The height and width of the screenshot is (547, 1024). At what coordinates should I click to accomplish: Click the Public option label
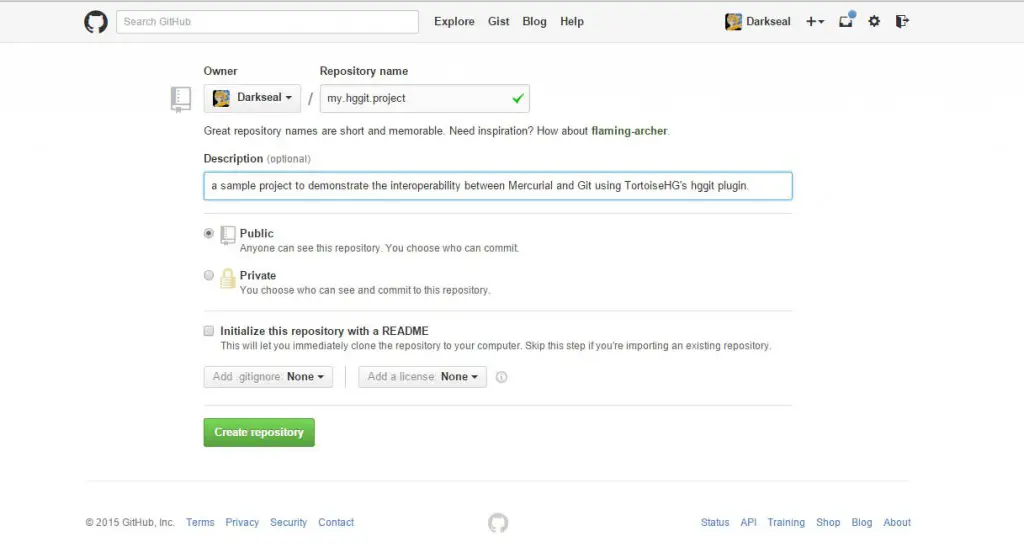coord(256,233)
